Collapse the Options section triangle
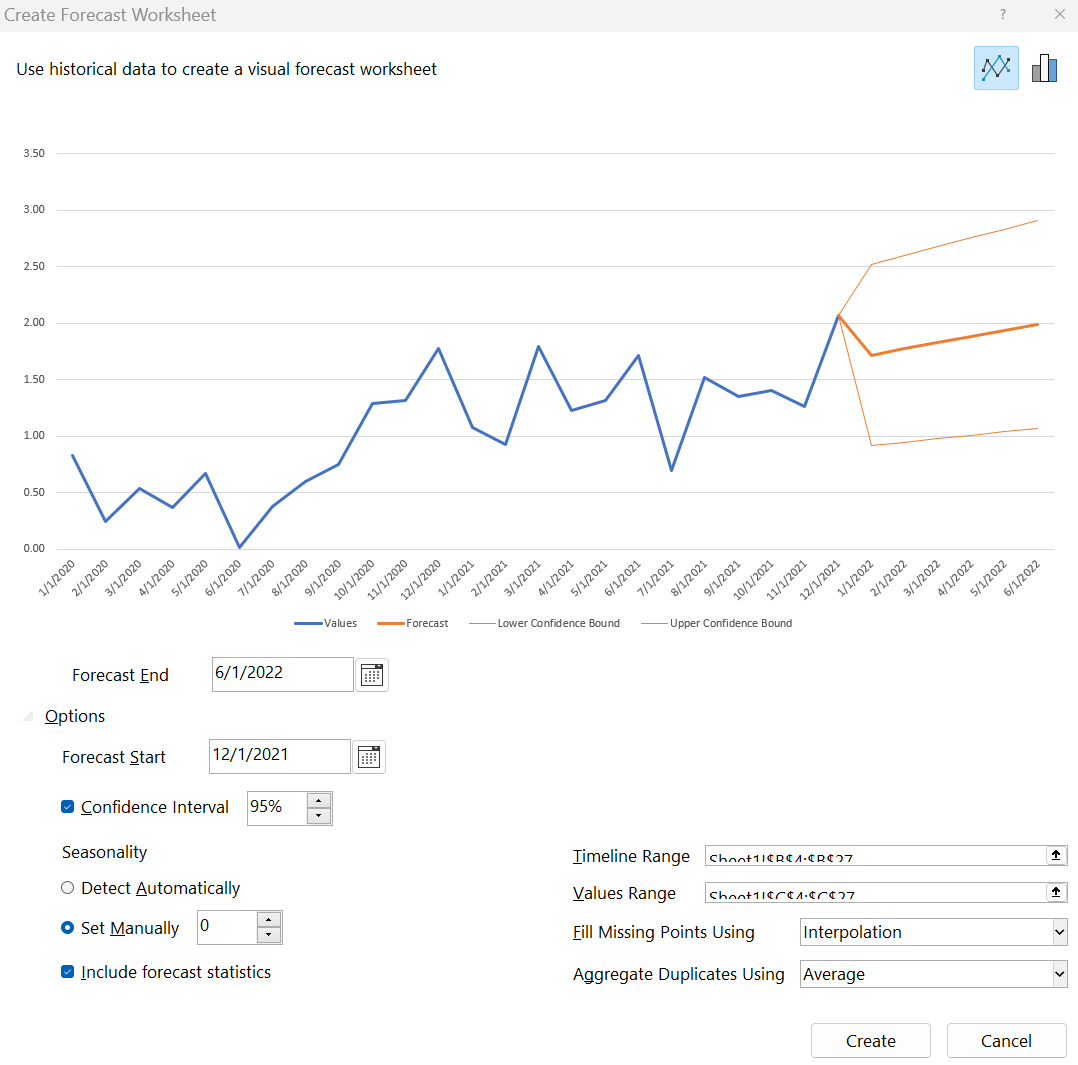This screenshot has width=1078, height=1065. pos(28,716)
